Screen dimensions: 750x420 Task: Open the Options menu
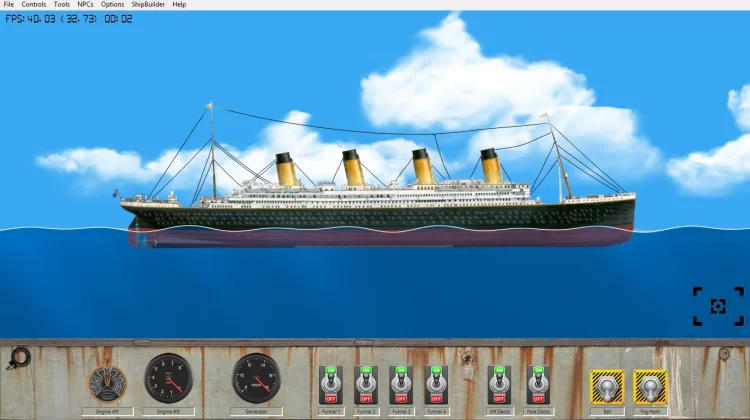pos(112,4)
